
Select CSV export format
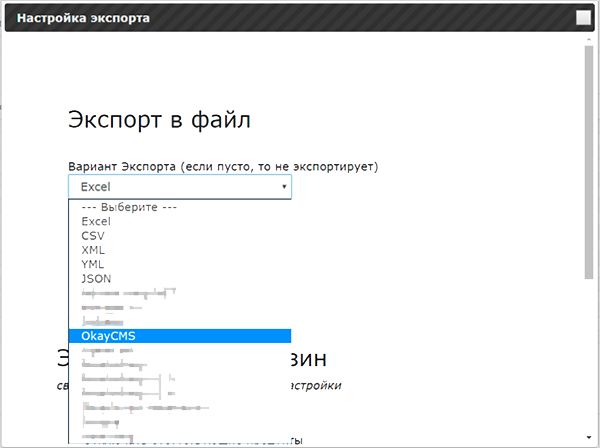pos(93,236)
